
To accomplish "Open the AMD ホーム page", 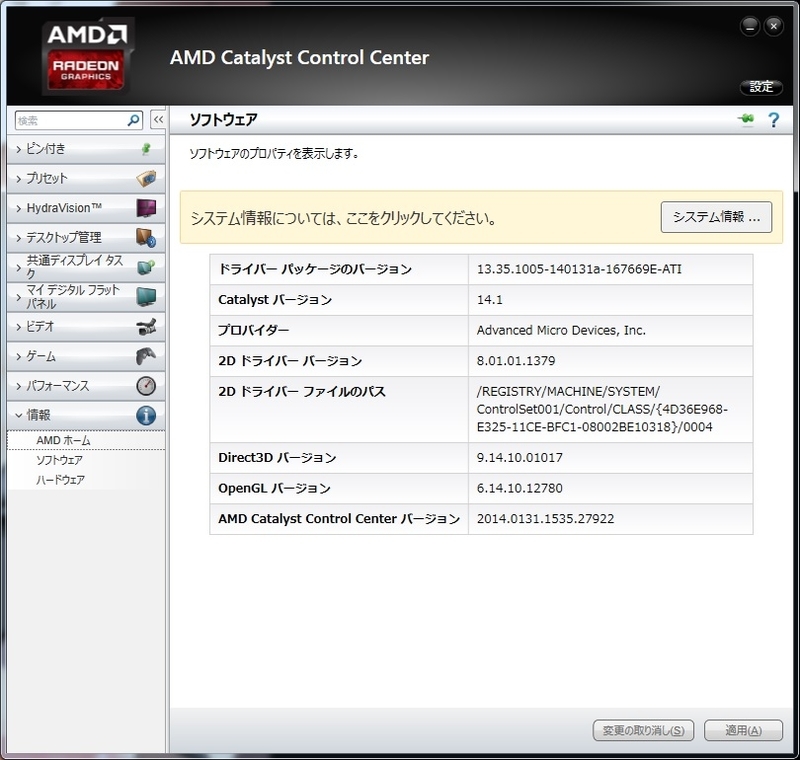I will [x=86, y=440].
